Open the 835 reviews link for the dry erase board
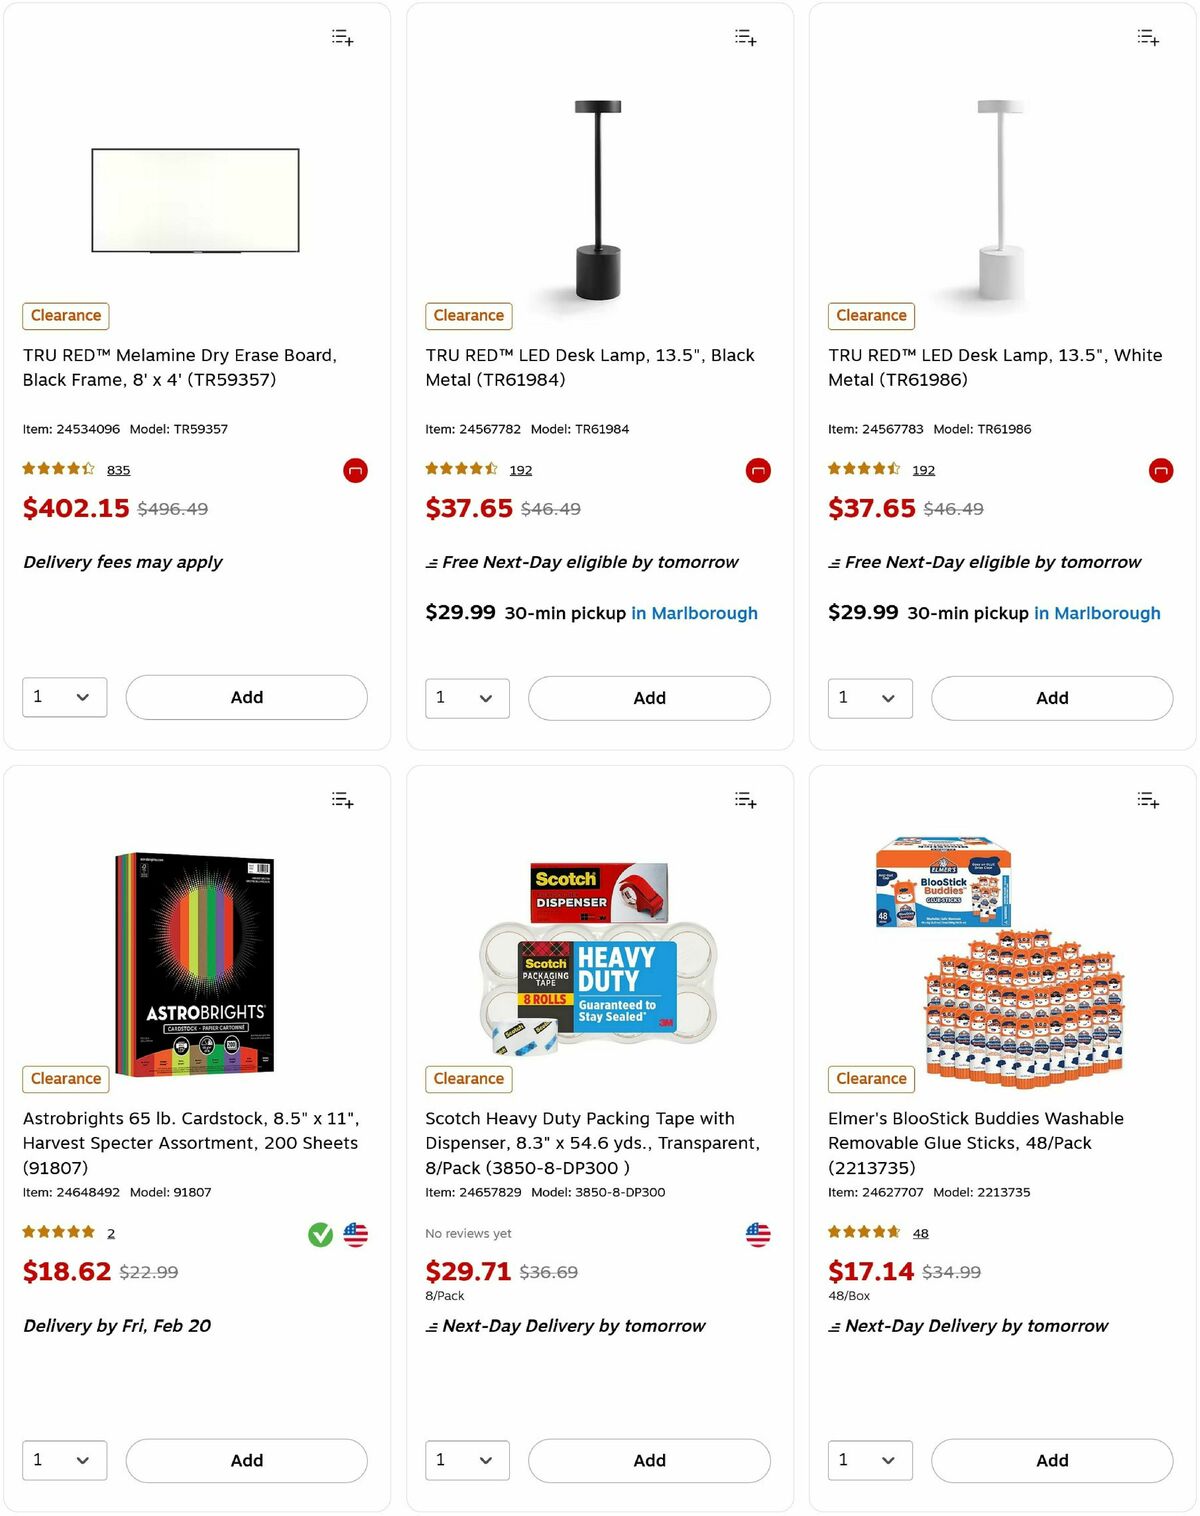Screen dimensions: 1200x1516 pyautogui.click(x=118, y=470)
